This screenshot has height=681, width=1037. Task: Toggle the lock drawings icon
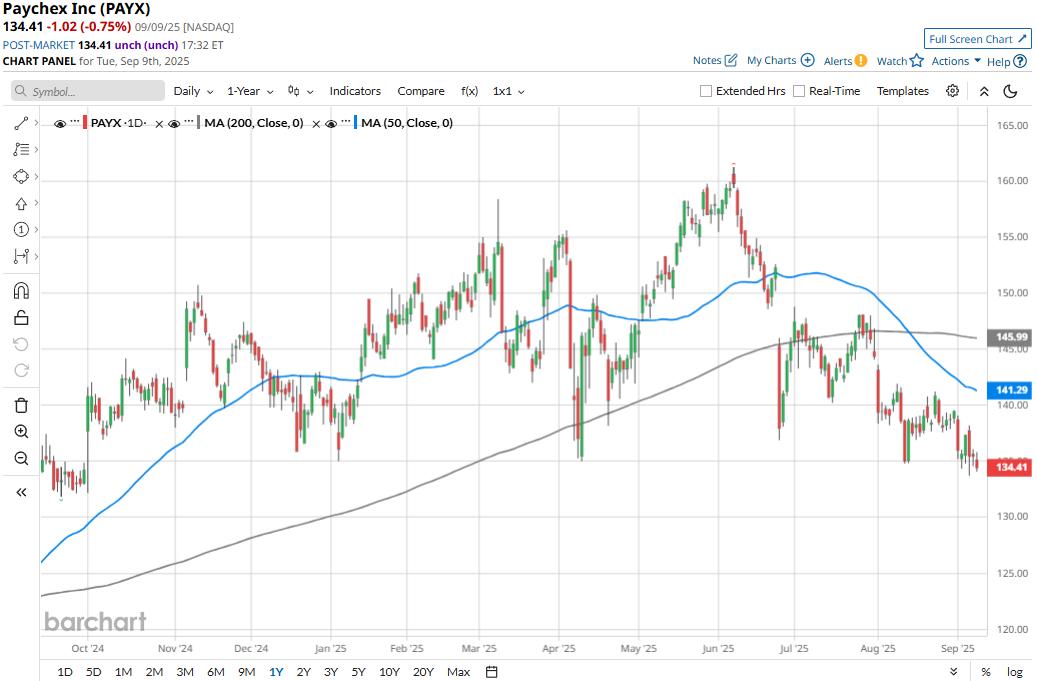click(21, 318)
